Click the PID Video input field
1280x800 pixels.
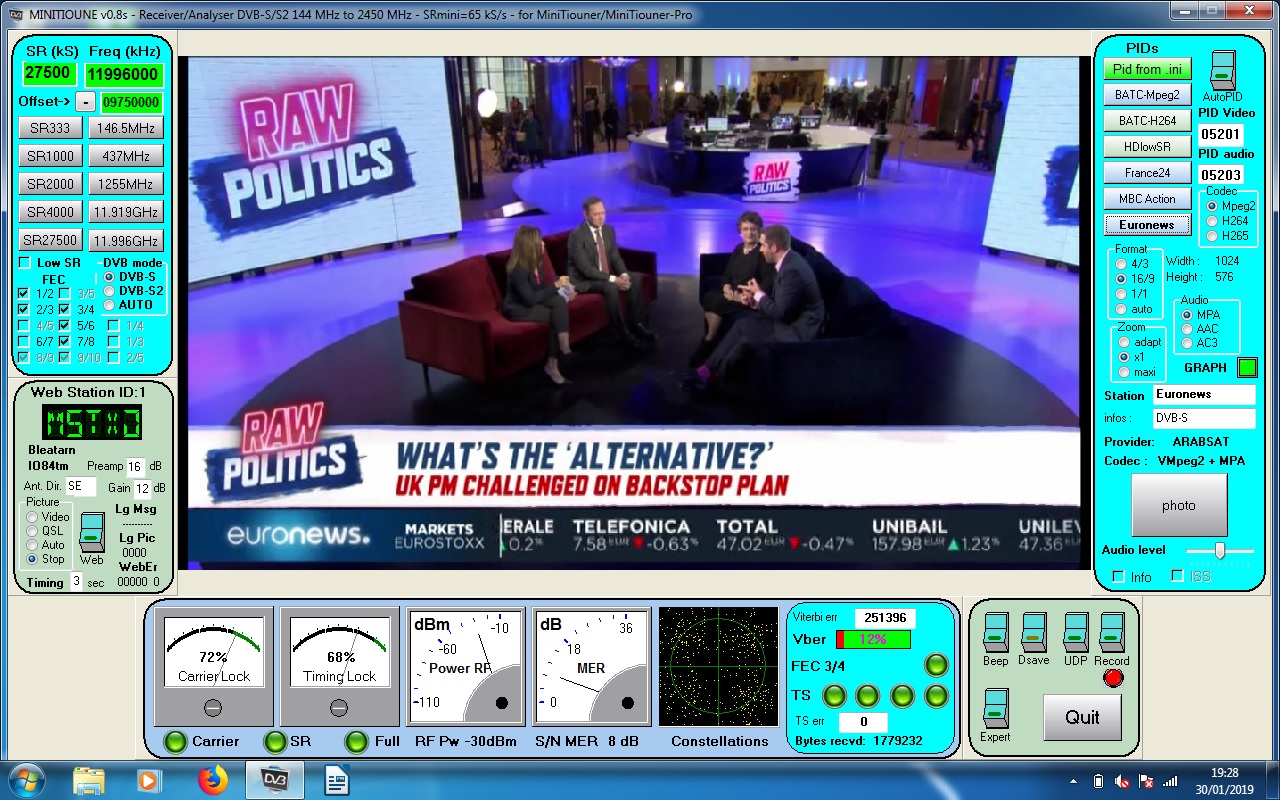click(x=1220, y=133)
